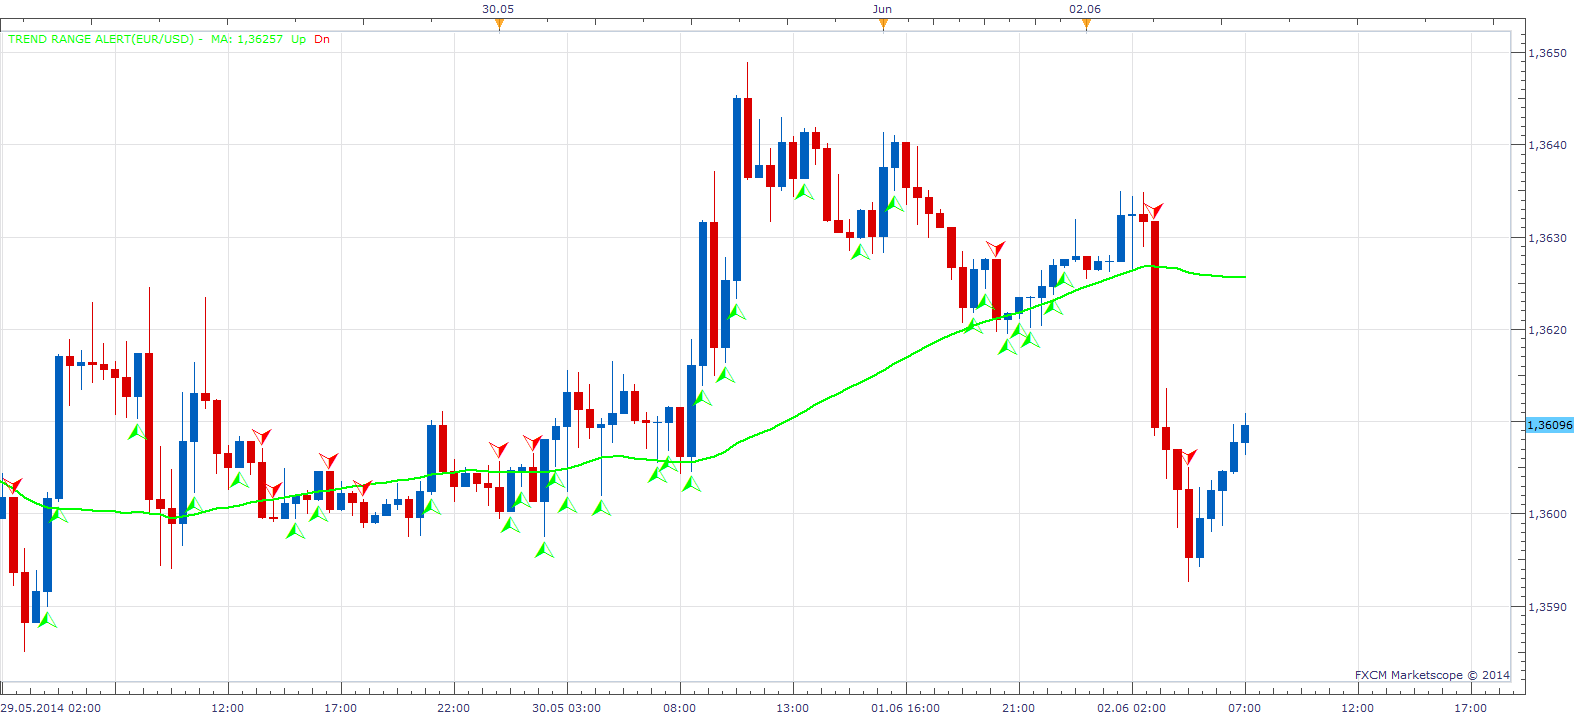Click the 1,3630 price axis label
The image size is (1583, 720).
(1548, 238)
